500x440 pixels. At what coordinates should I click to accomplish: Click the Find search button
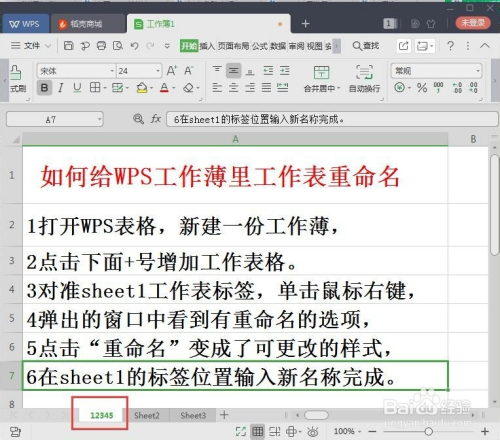coord(366,46)
